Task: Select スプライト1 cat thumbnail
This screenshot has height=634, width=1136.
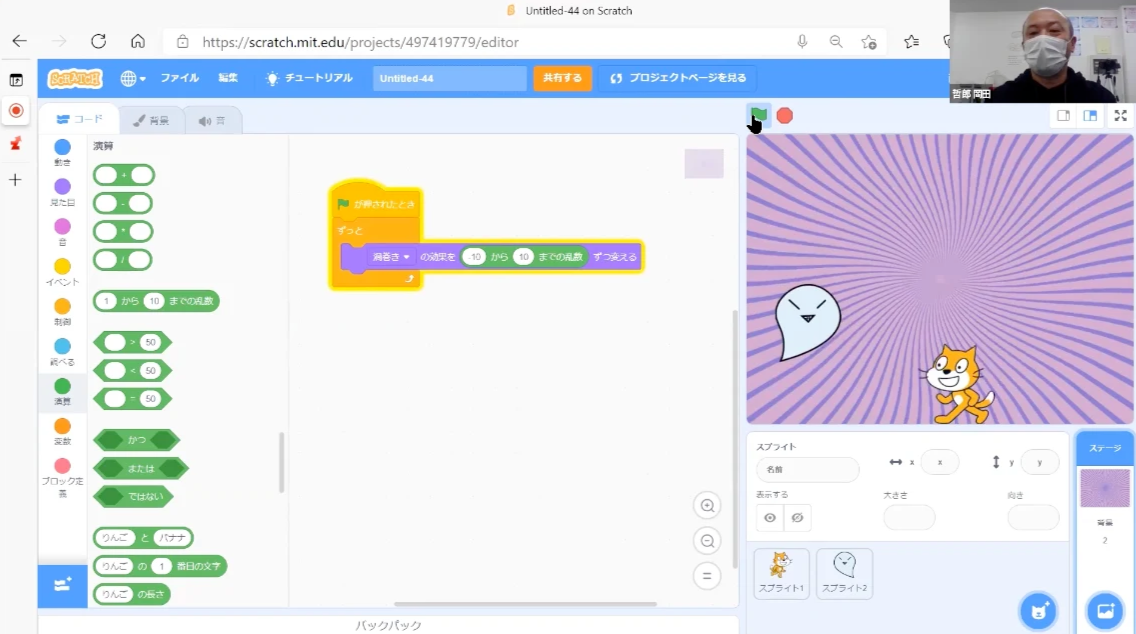Action: (781, 572)
